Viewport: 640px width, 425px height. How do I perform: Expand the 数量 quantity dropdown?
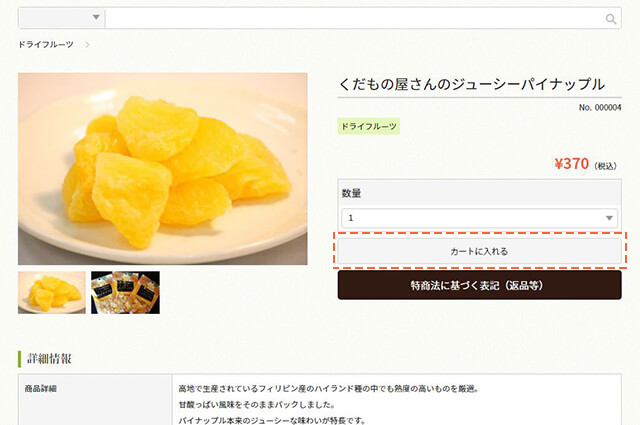[x=479, y=218]
